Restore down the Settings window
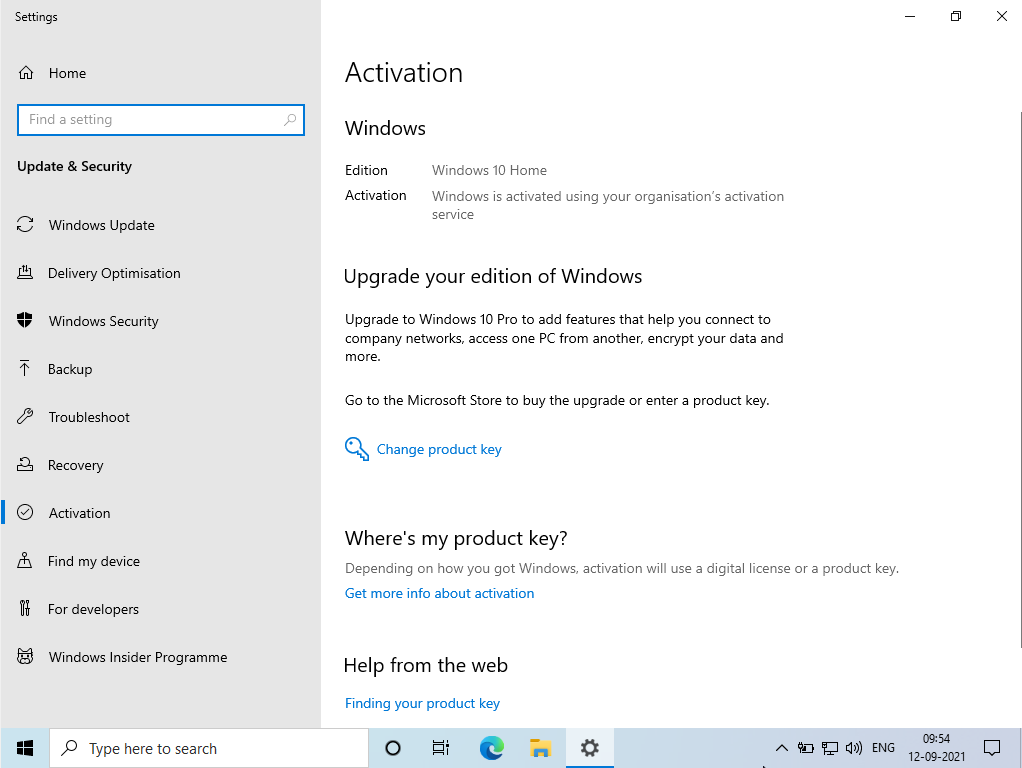The image size is (1022, 768). coord(956,16)
